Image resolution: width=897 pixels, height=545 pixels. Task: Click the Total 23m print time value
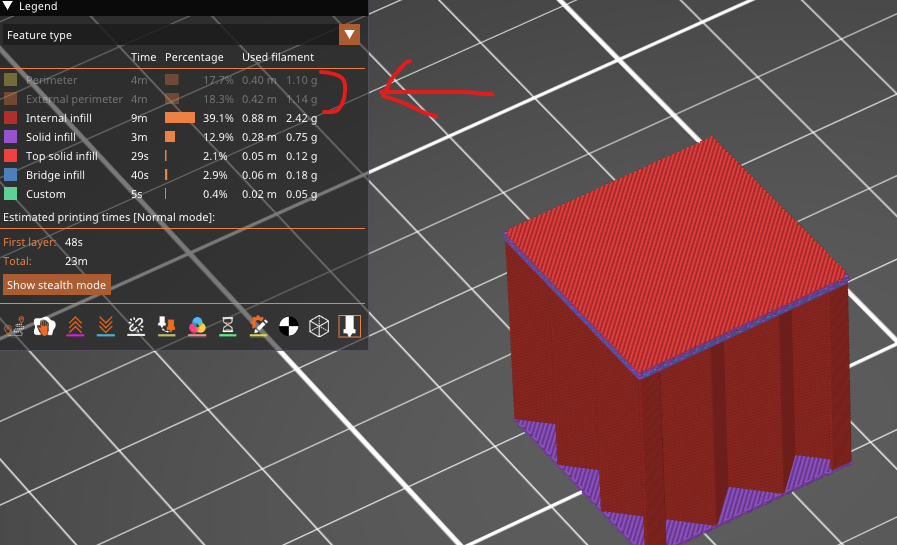point(76,261)
